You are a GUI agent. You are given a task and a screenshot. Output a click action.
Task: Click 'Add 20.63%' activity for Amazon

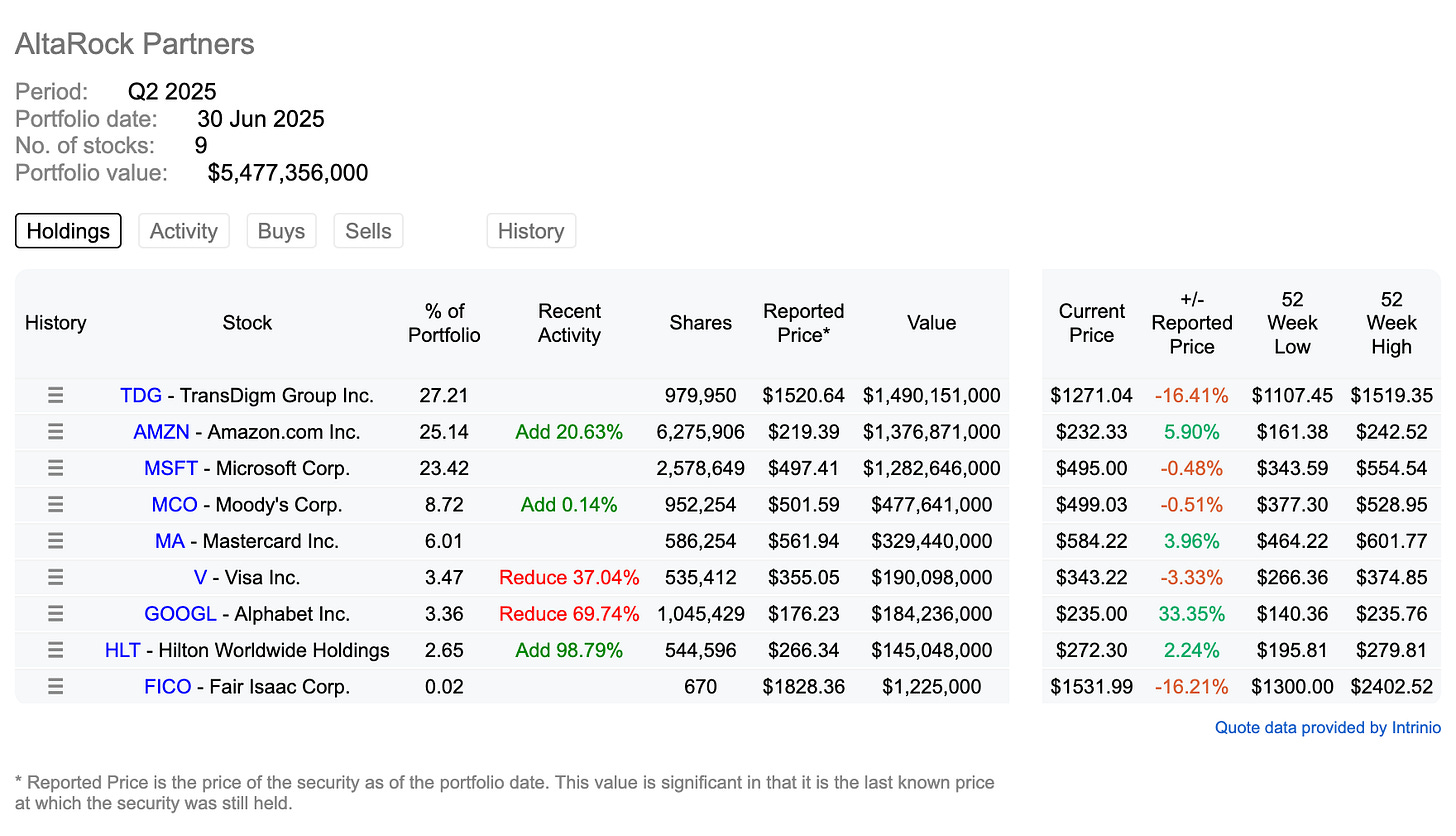point(569,432)
